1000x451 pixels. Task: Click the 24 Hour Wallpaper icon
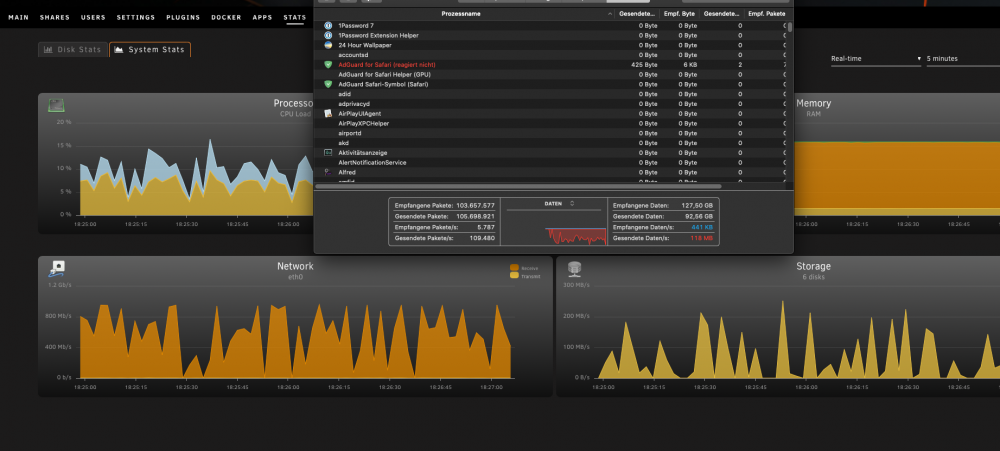pyautogui.click(x=328, y=45)
